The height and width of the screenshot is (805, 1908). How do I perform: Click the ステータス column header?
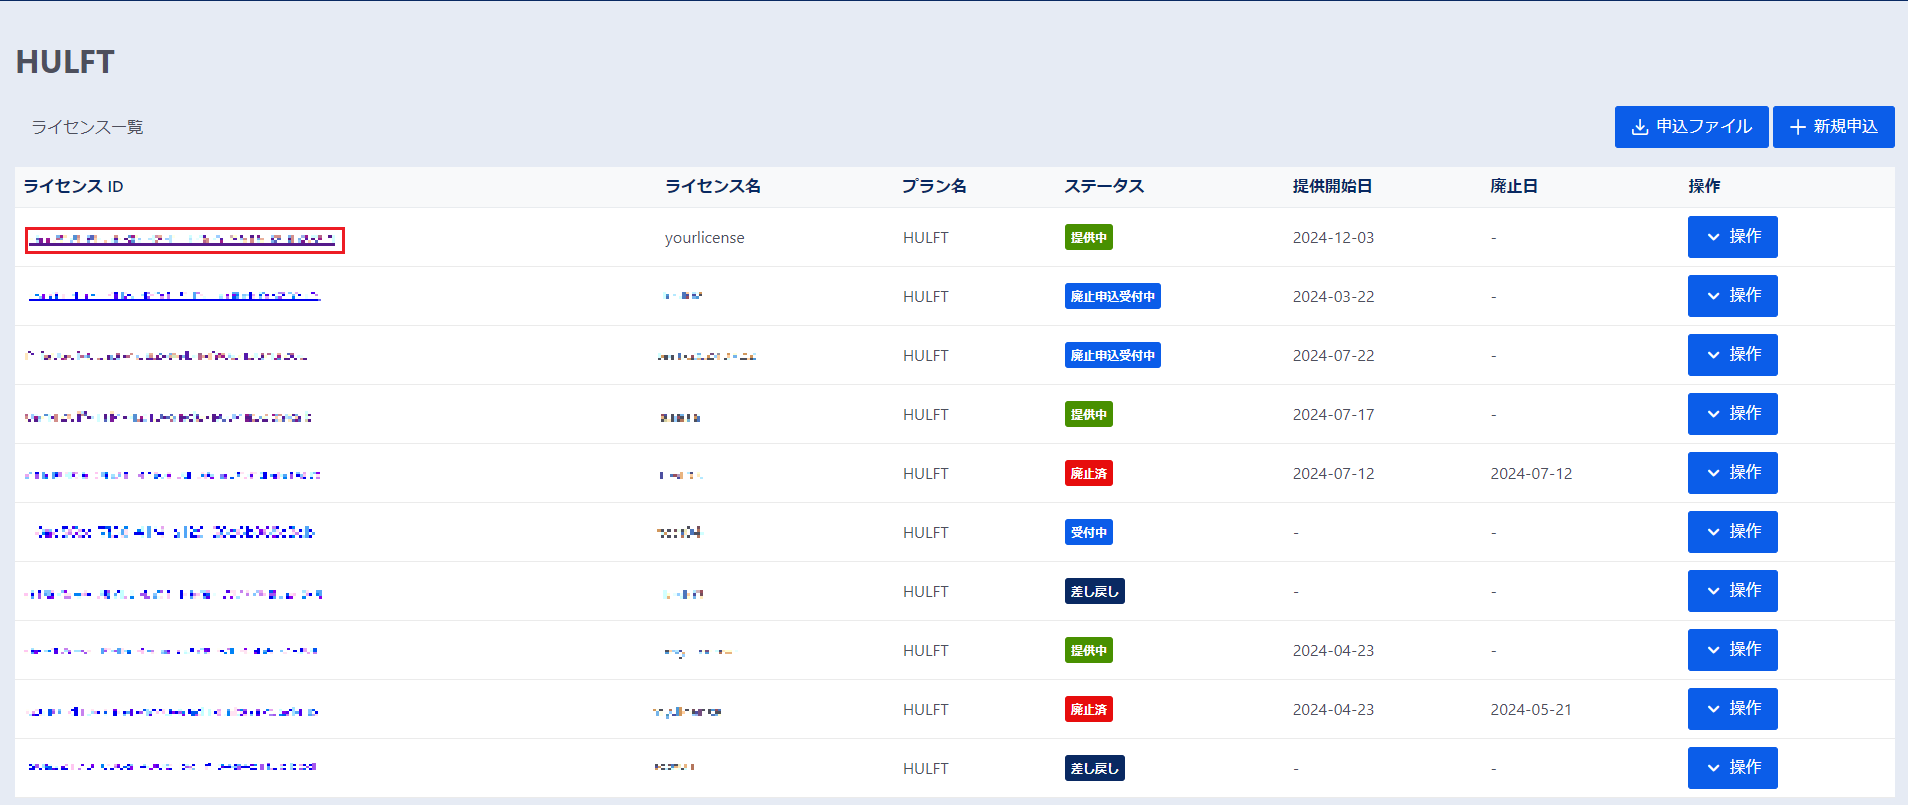point(1104,187)
